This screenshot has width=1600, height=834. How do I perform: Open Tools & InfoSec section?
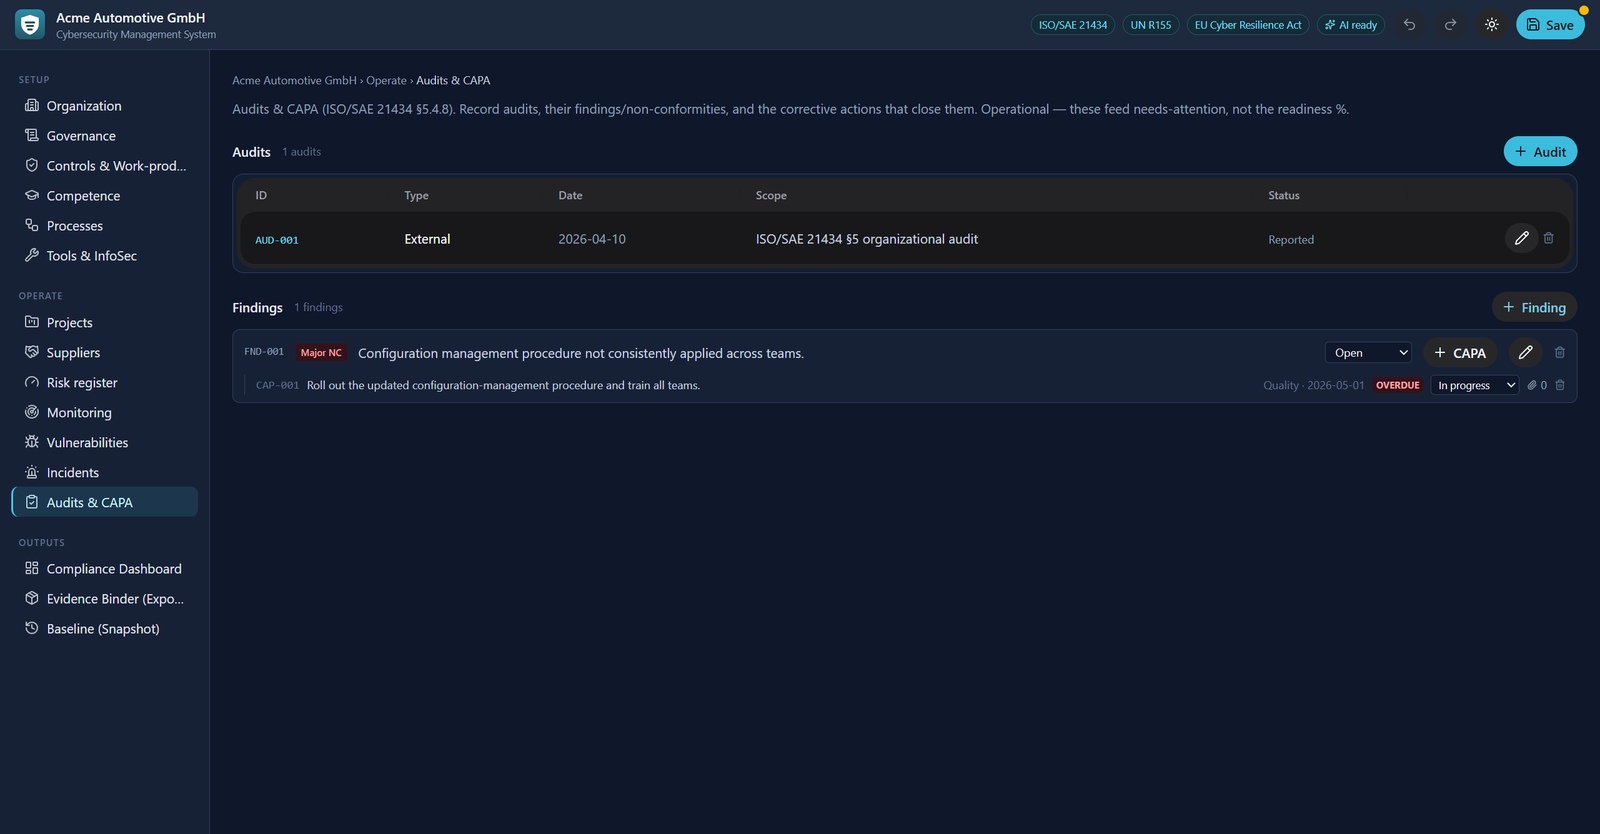click(105, 256)
